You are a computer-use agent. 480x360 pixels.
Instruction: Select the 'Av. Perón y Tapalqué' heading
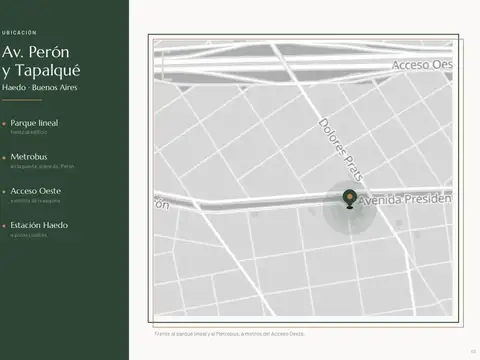click(41, 61)
